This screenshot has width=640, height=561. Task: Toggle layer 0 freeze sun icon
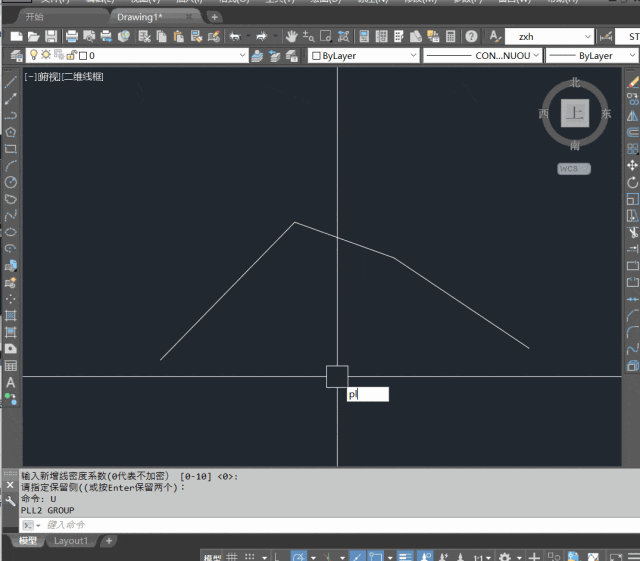(46, 55)
